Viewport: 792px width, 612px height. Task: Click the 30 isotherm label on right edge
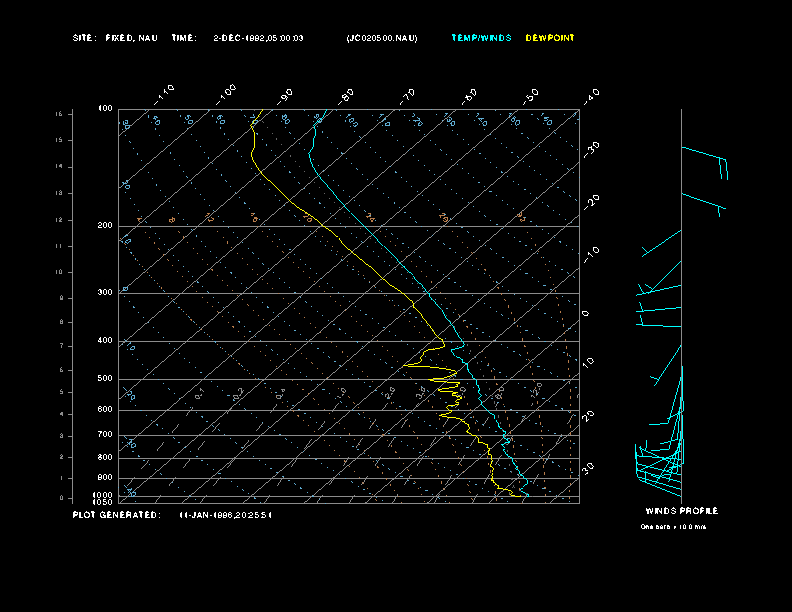(588, 468)
